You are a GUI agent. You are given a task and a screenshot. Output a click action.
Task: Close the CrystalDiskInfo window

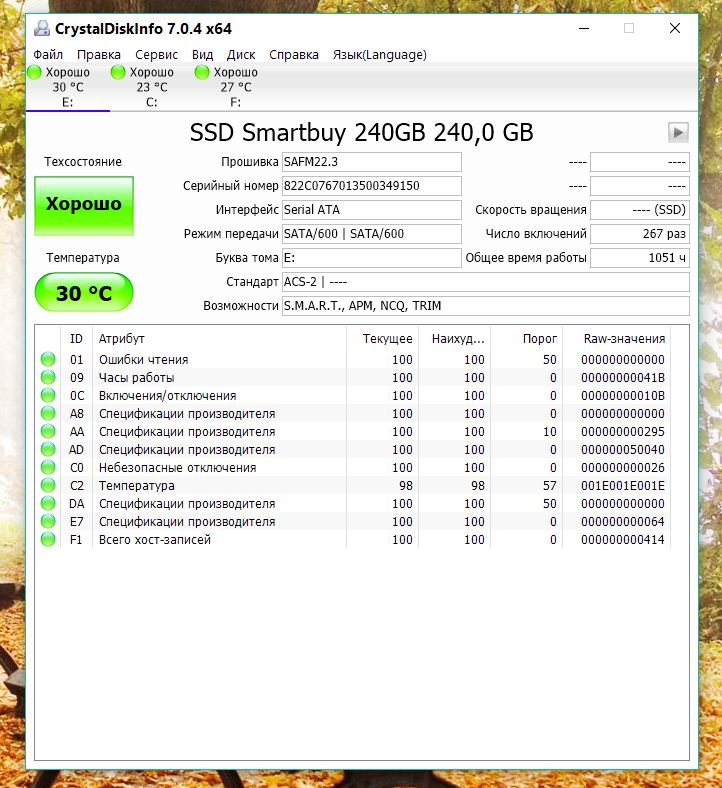pyautogui.click(x=675, y=29)
